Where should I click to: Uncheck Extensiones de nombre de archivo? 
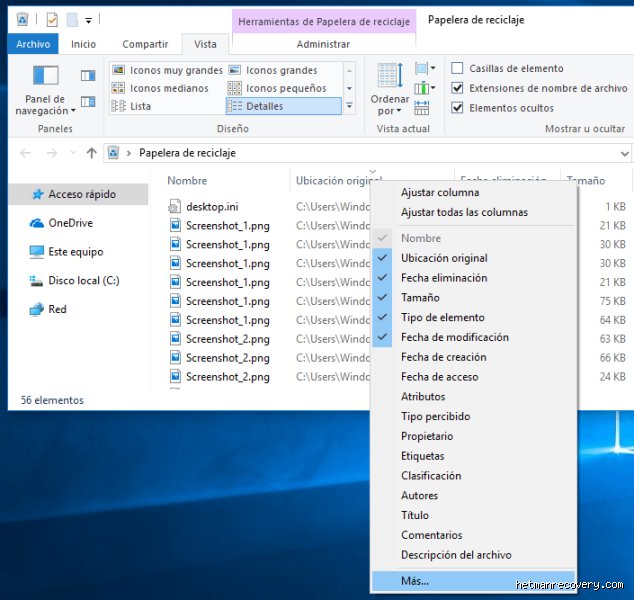click(457, 88)
